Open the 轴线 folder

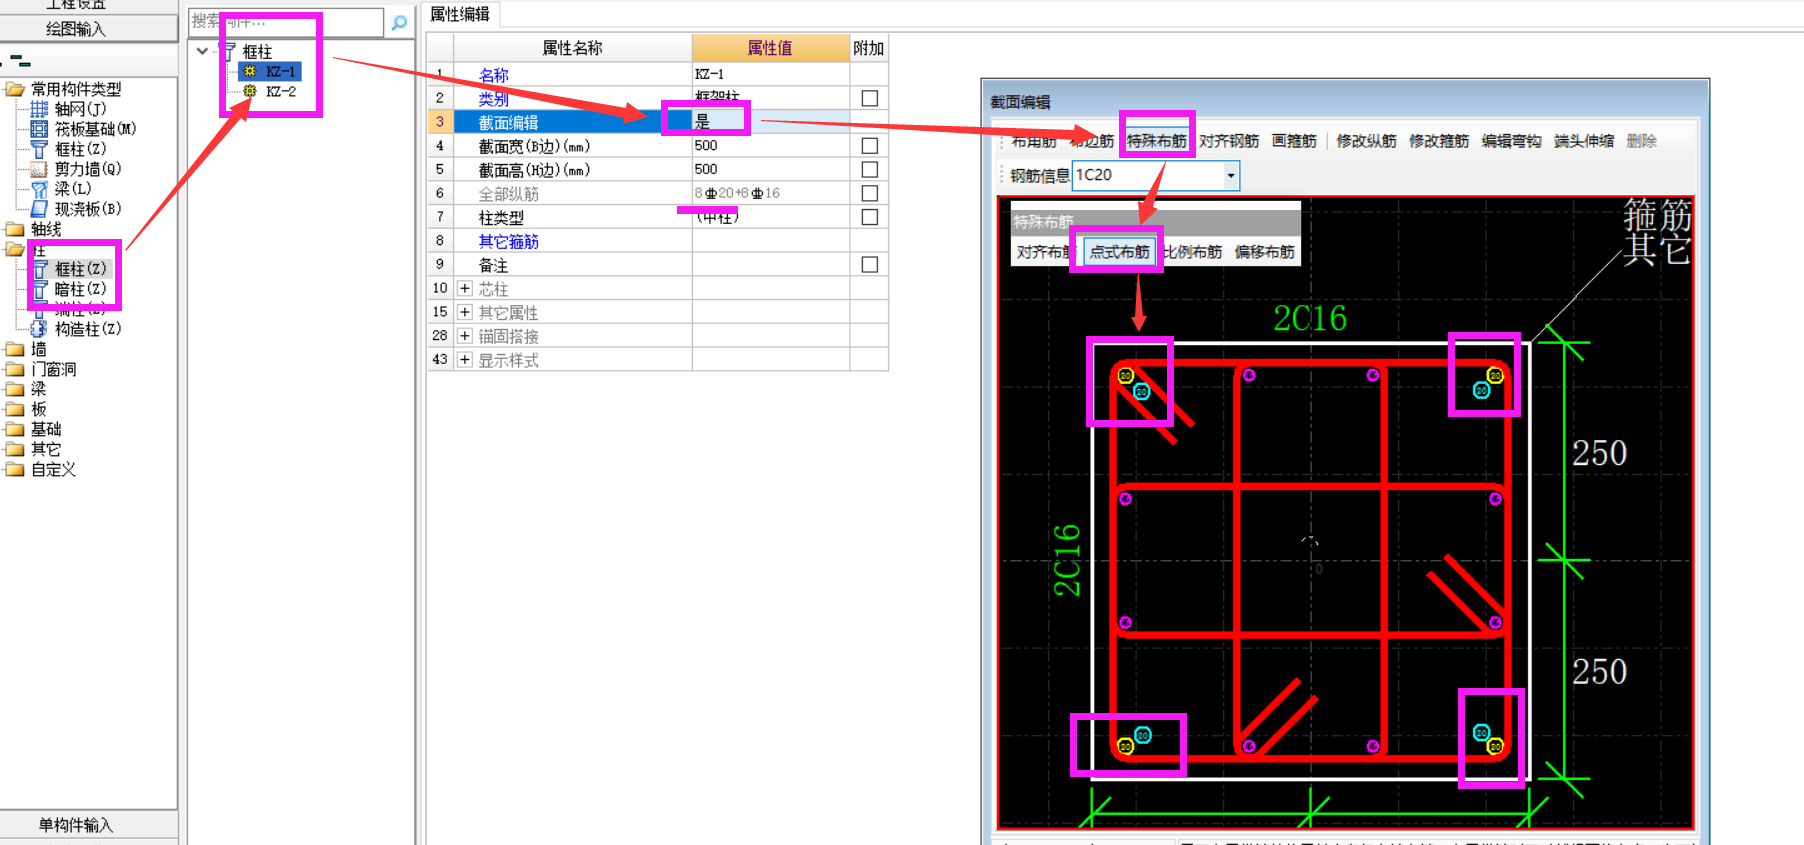click(x=15, y=229)
